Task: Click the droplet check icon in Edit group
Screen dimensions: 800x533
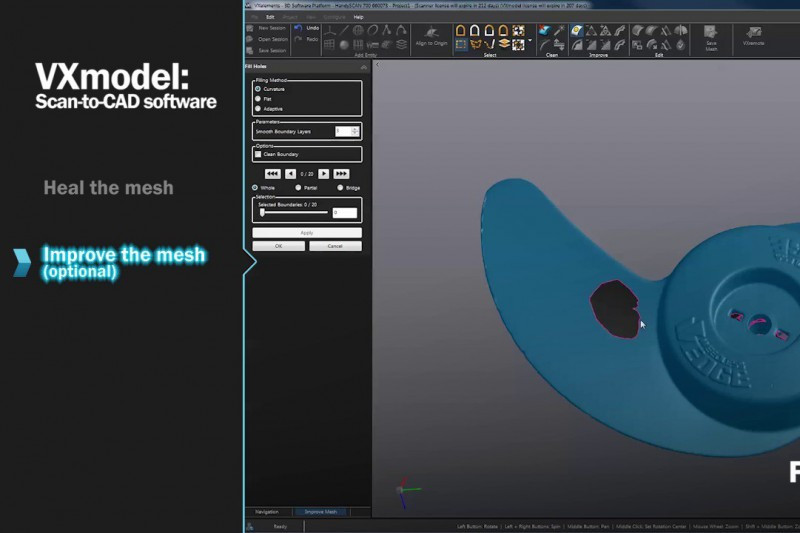Action: [x=681, y=45]
